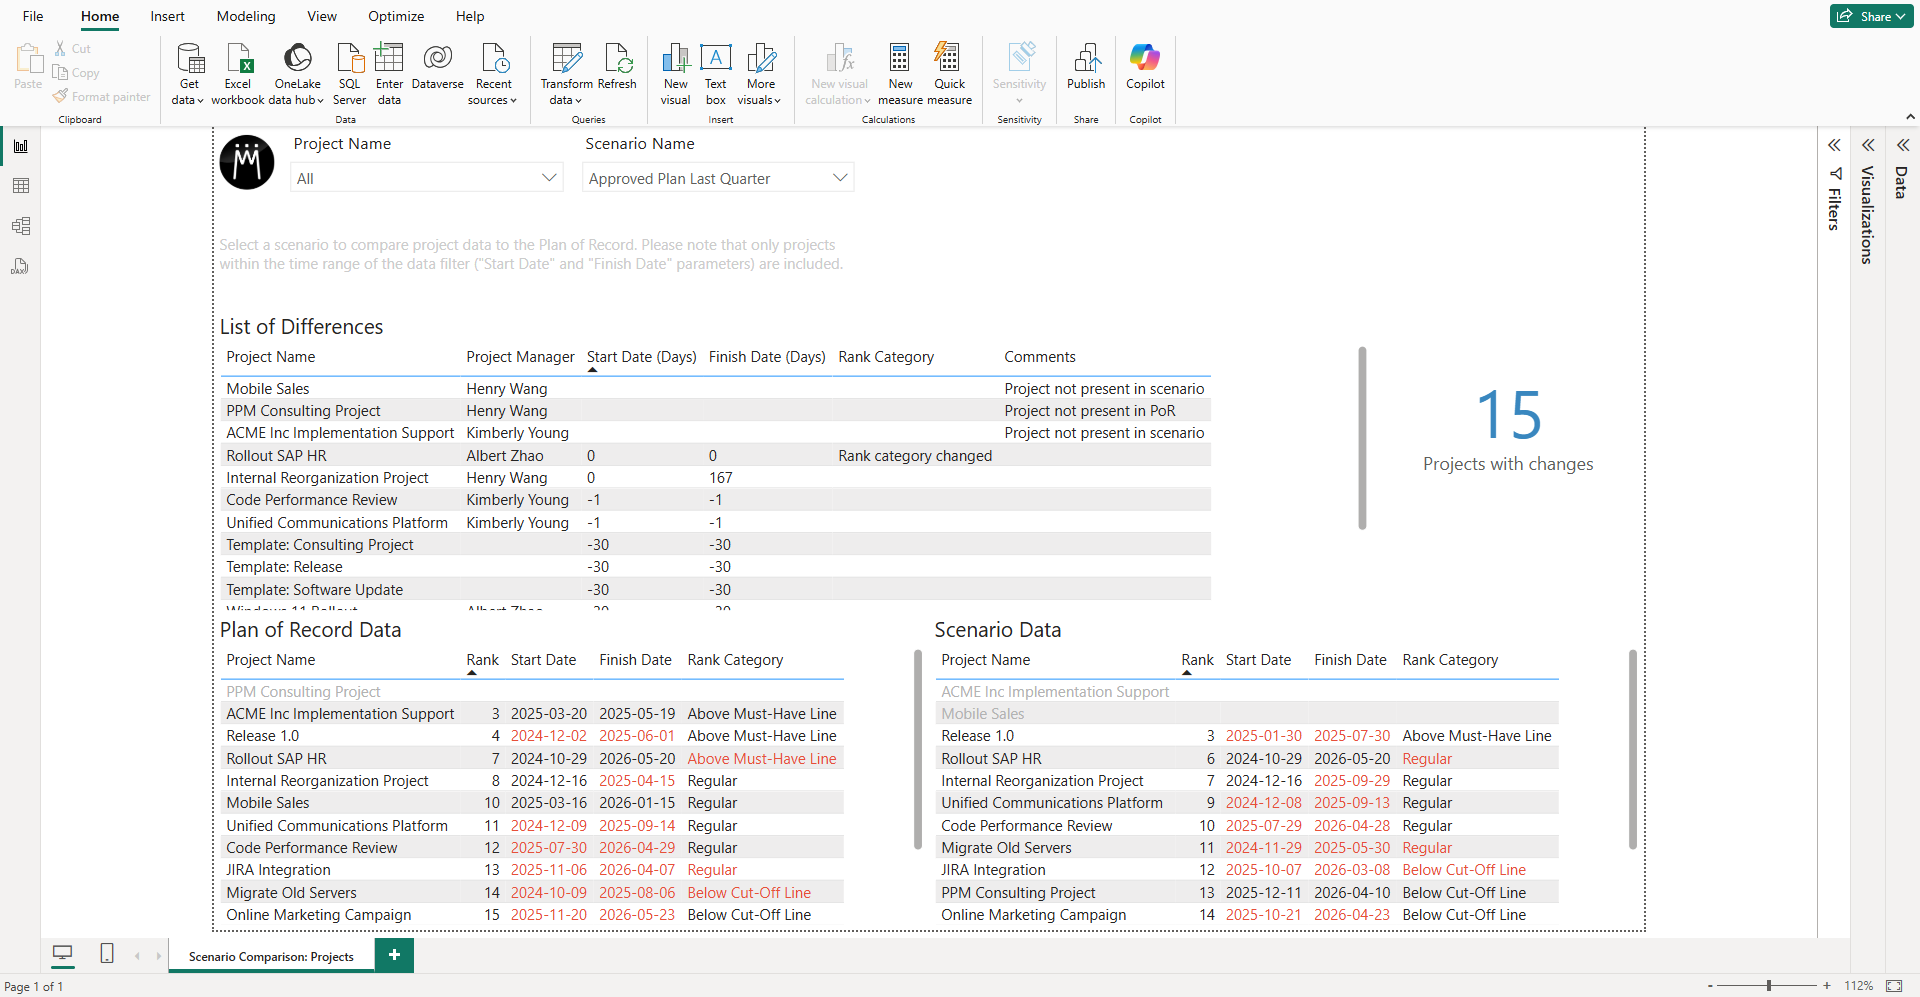1920x997 pixels.
Task: Sort differences by Project Manager header
Action: 520,357
